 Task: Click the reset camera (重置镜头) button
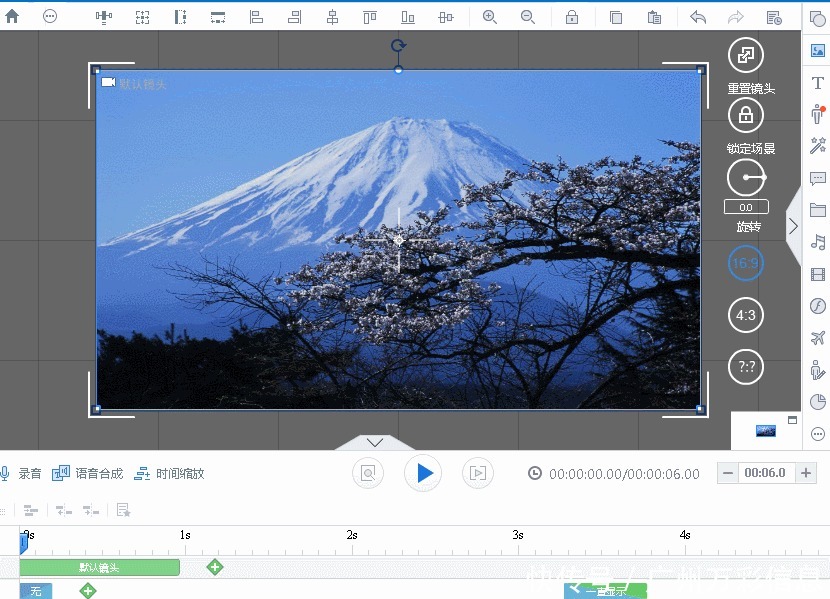coord(745,56)
